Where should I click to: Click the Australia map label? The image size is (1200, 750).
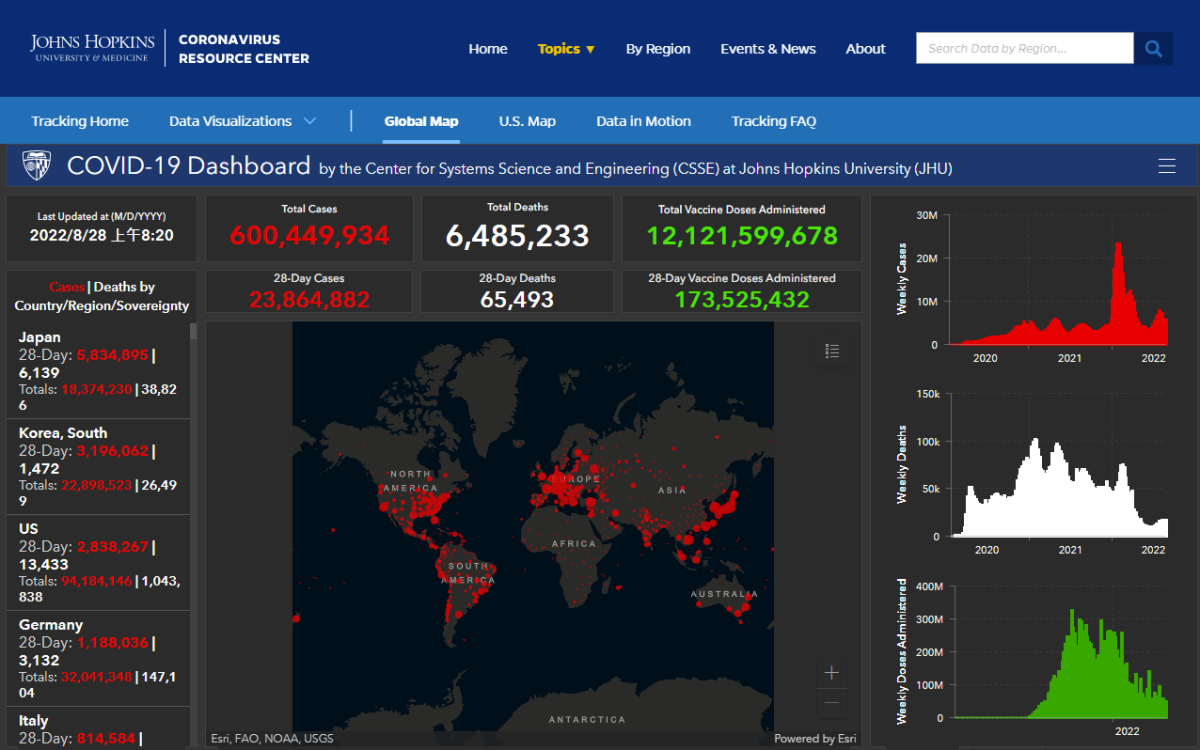724,594
